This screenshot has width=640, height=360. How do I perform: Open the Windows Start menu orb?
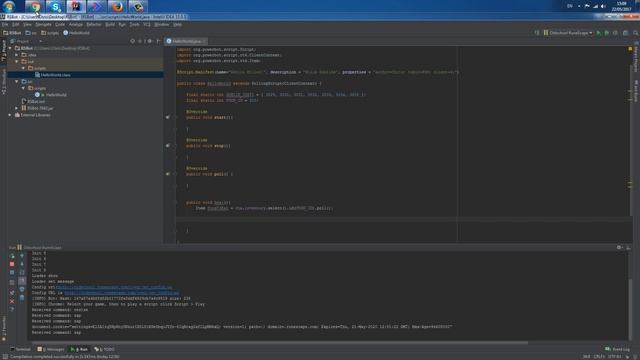click(x=9, y=6)
